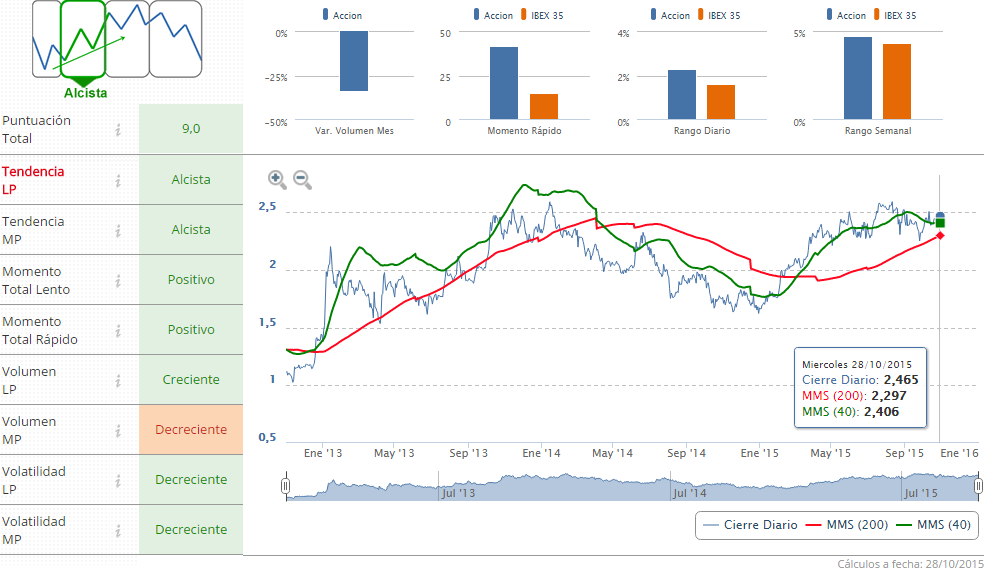This screenshot has height=577, width=992.
Task: Show info for Volatilidad MP row
Action: 118,530
